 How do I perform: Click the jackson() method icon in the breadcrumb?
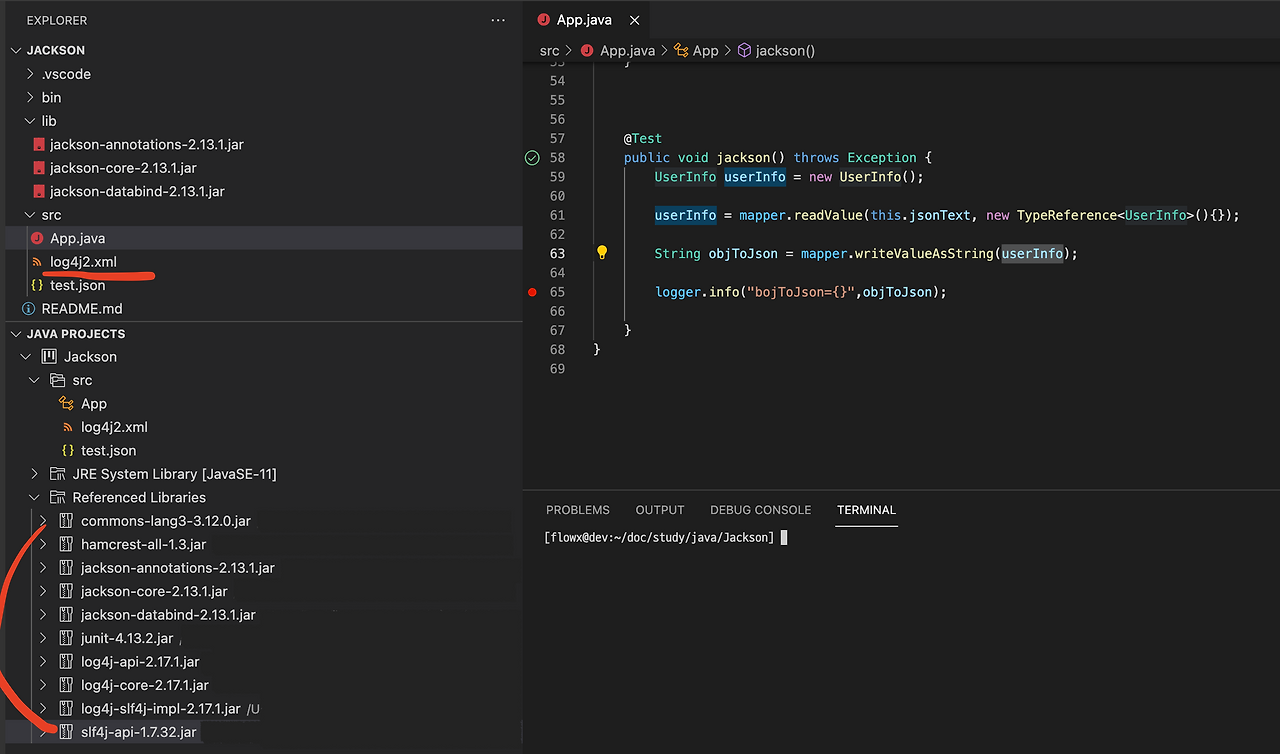point(740,50)
